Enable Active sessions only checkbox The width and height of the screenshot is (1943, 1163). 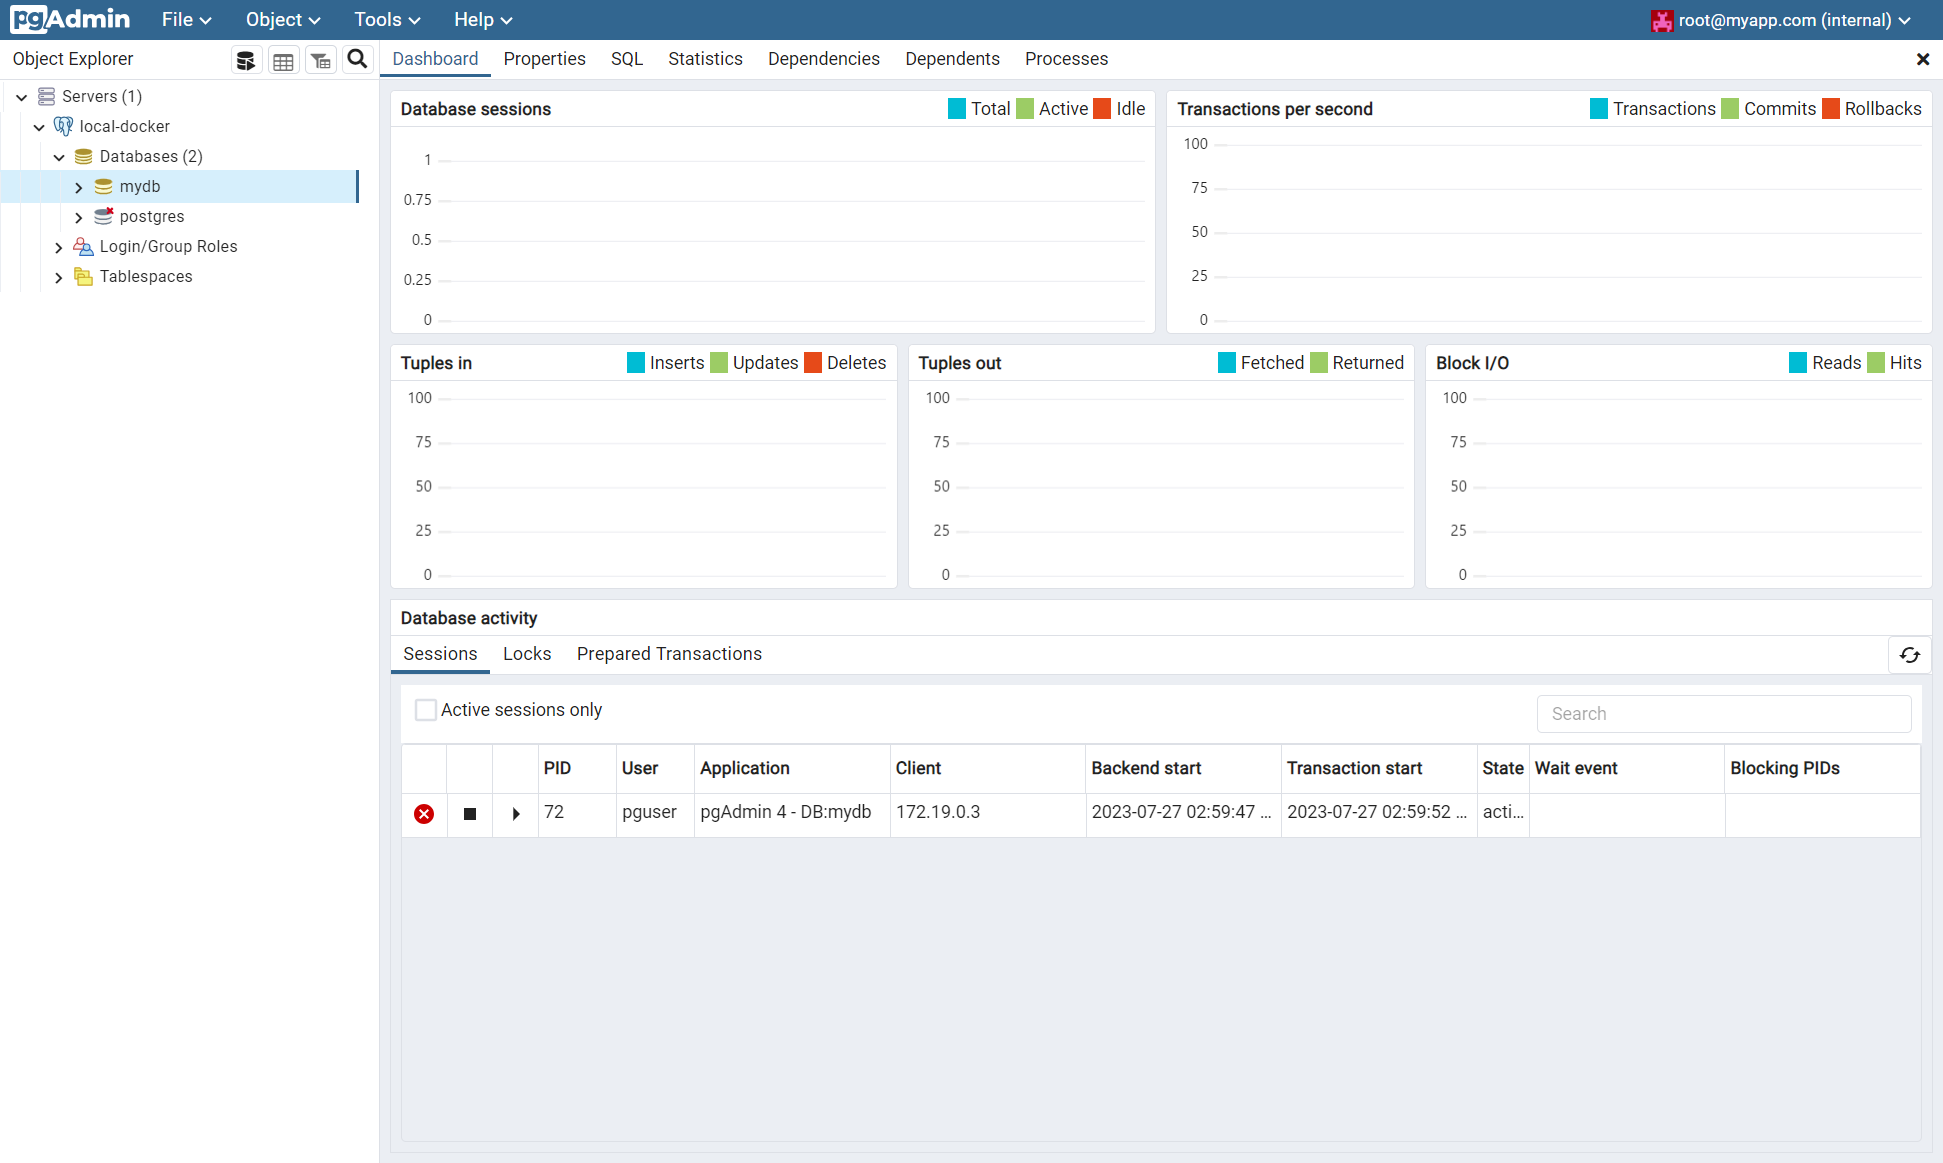[x=426, y=710]
